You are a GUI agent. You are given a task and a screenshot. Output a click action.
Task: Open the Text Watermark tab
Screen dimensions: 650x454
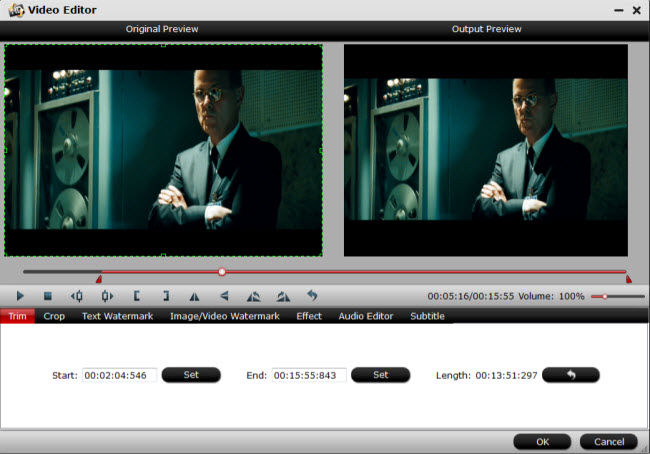[x=117, y=316]
